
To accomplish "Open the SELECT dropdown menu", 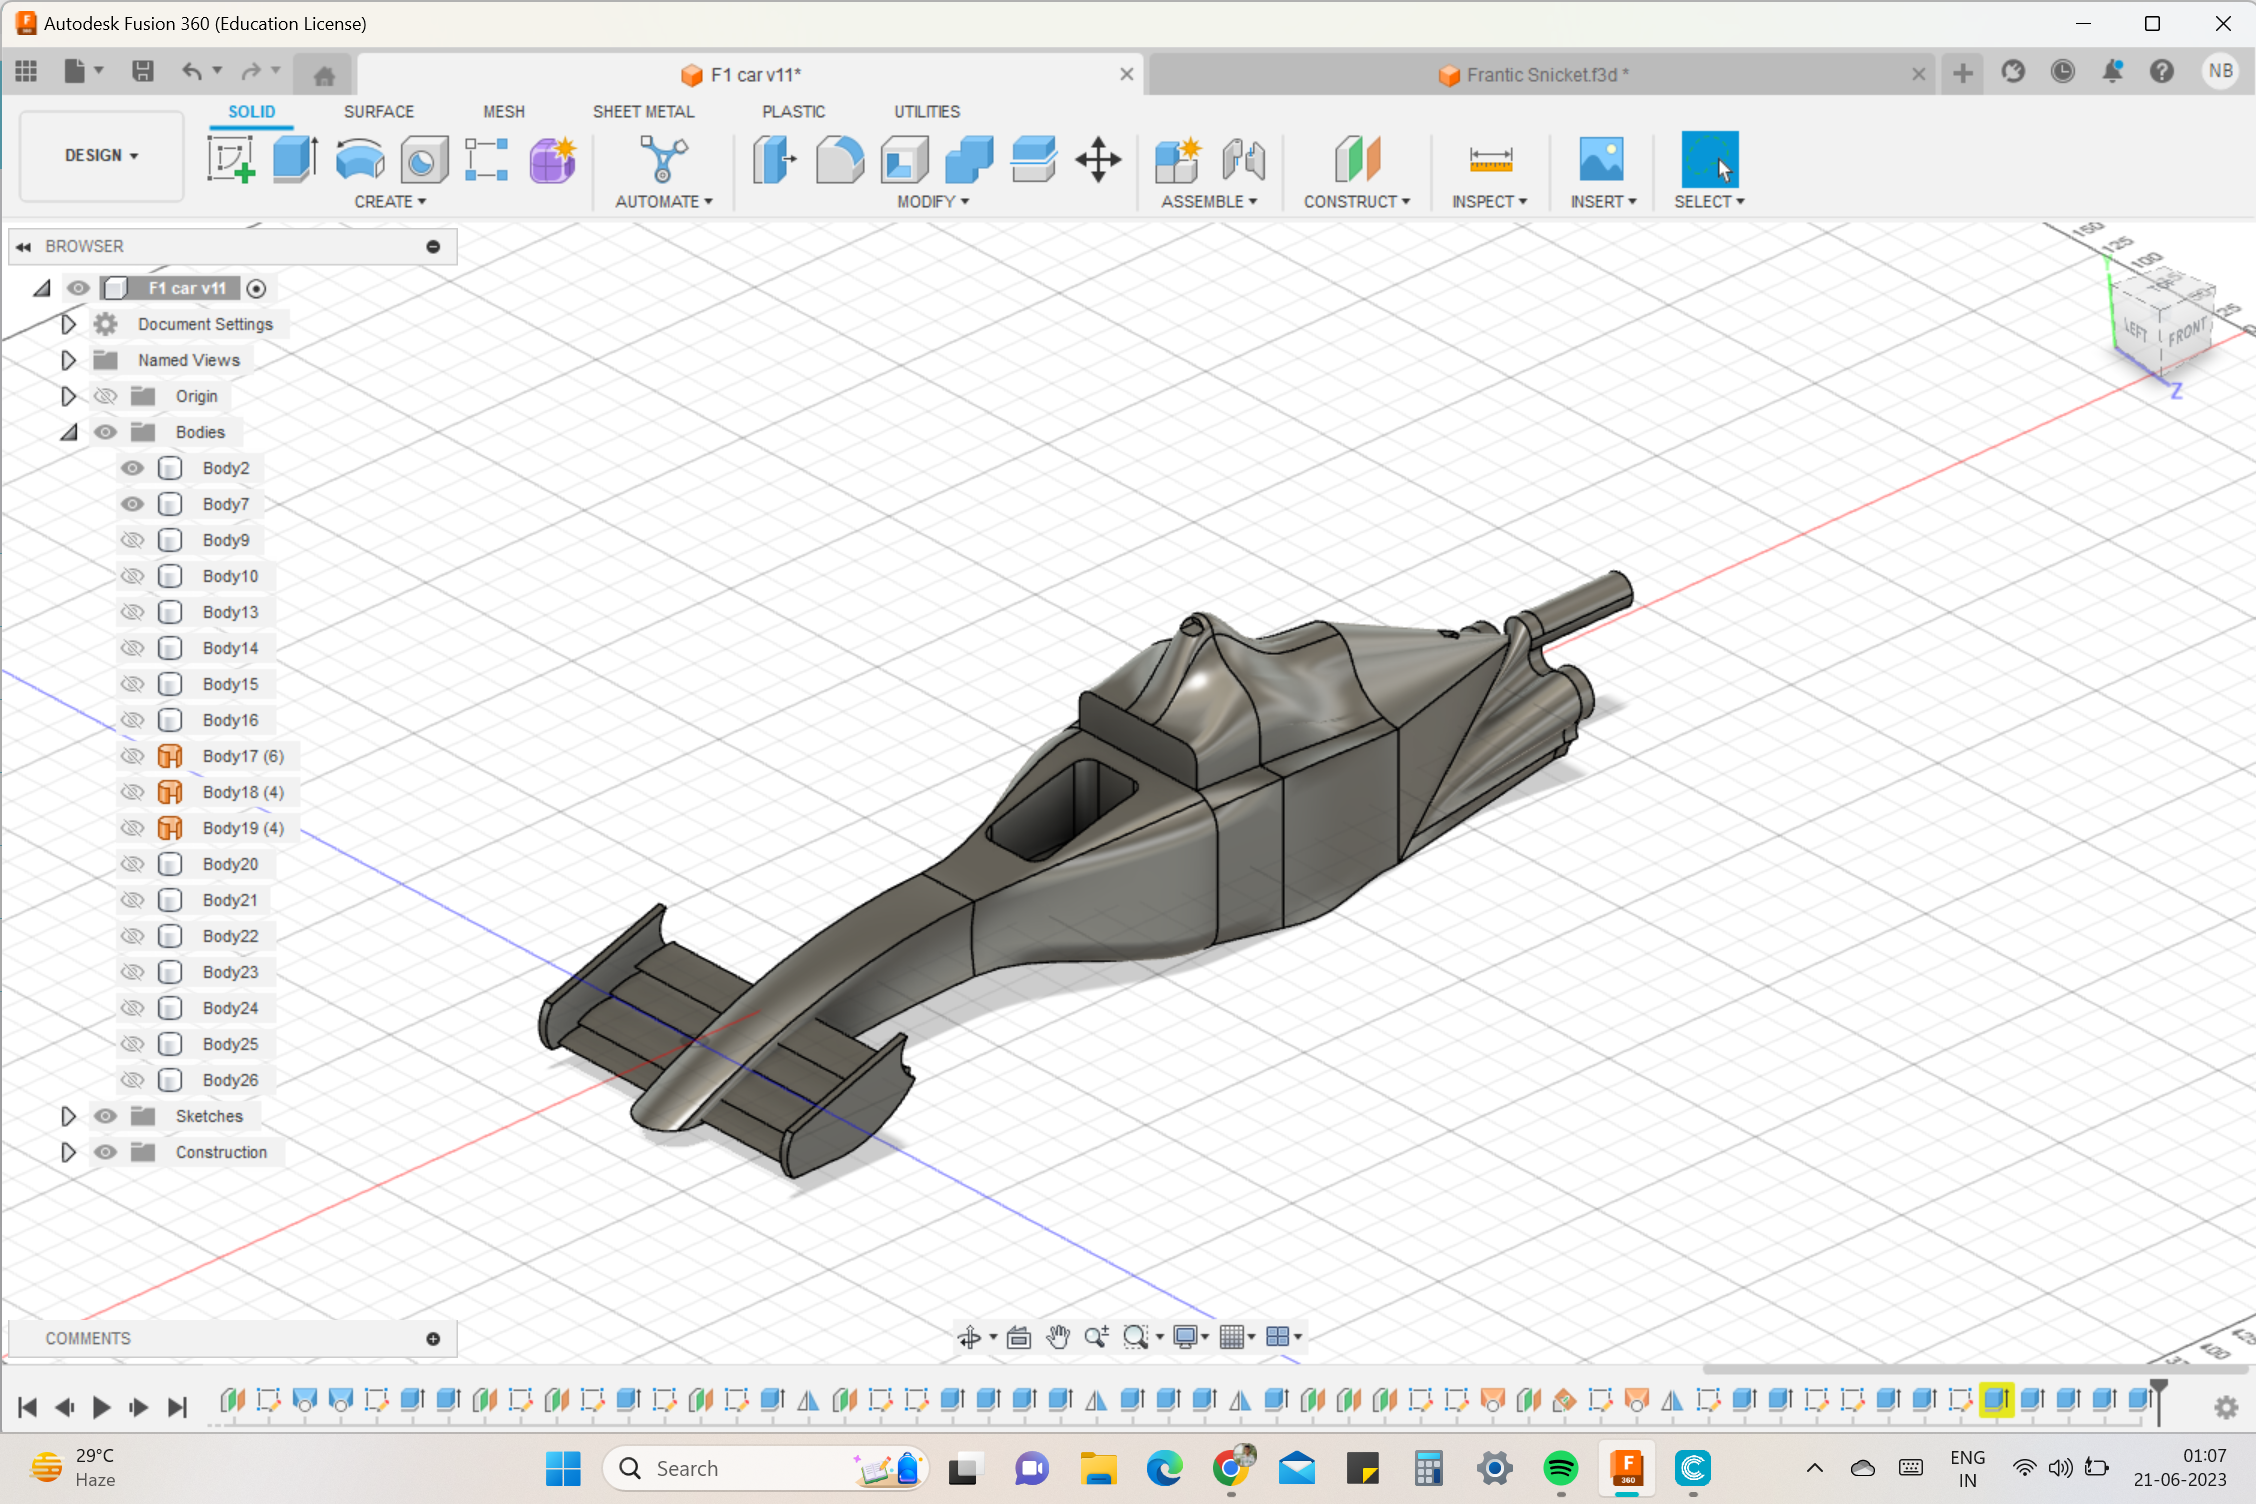I will point(1709,201).
